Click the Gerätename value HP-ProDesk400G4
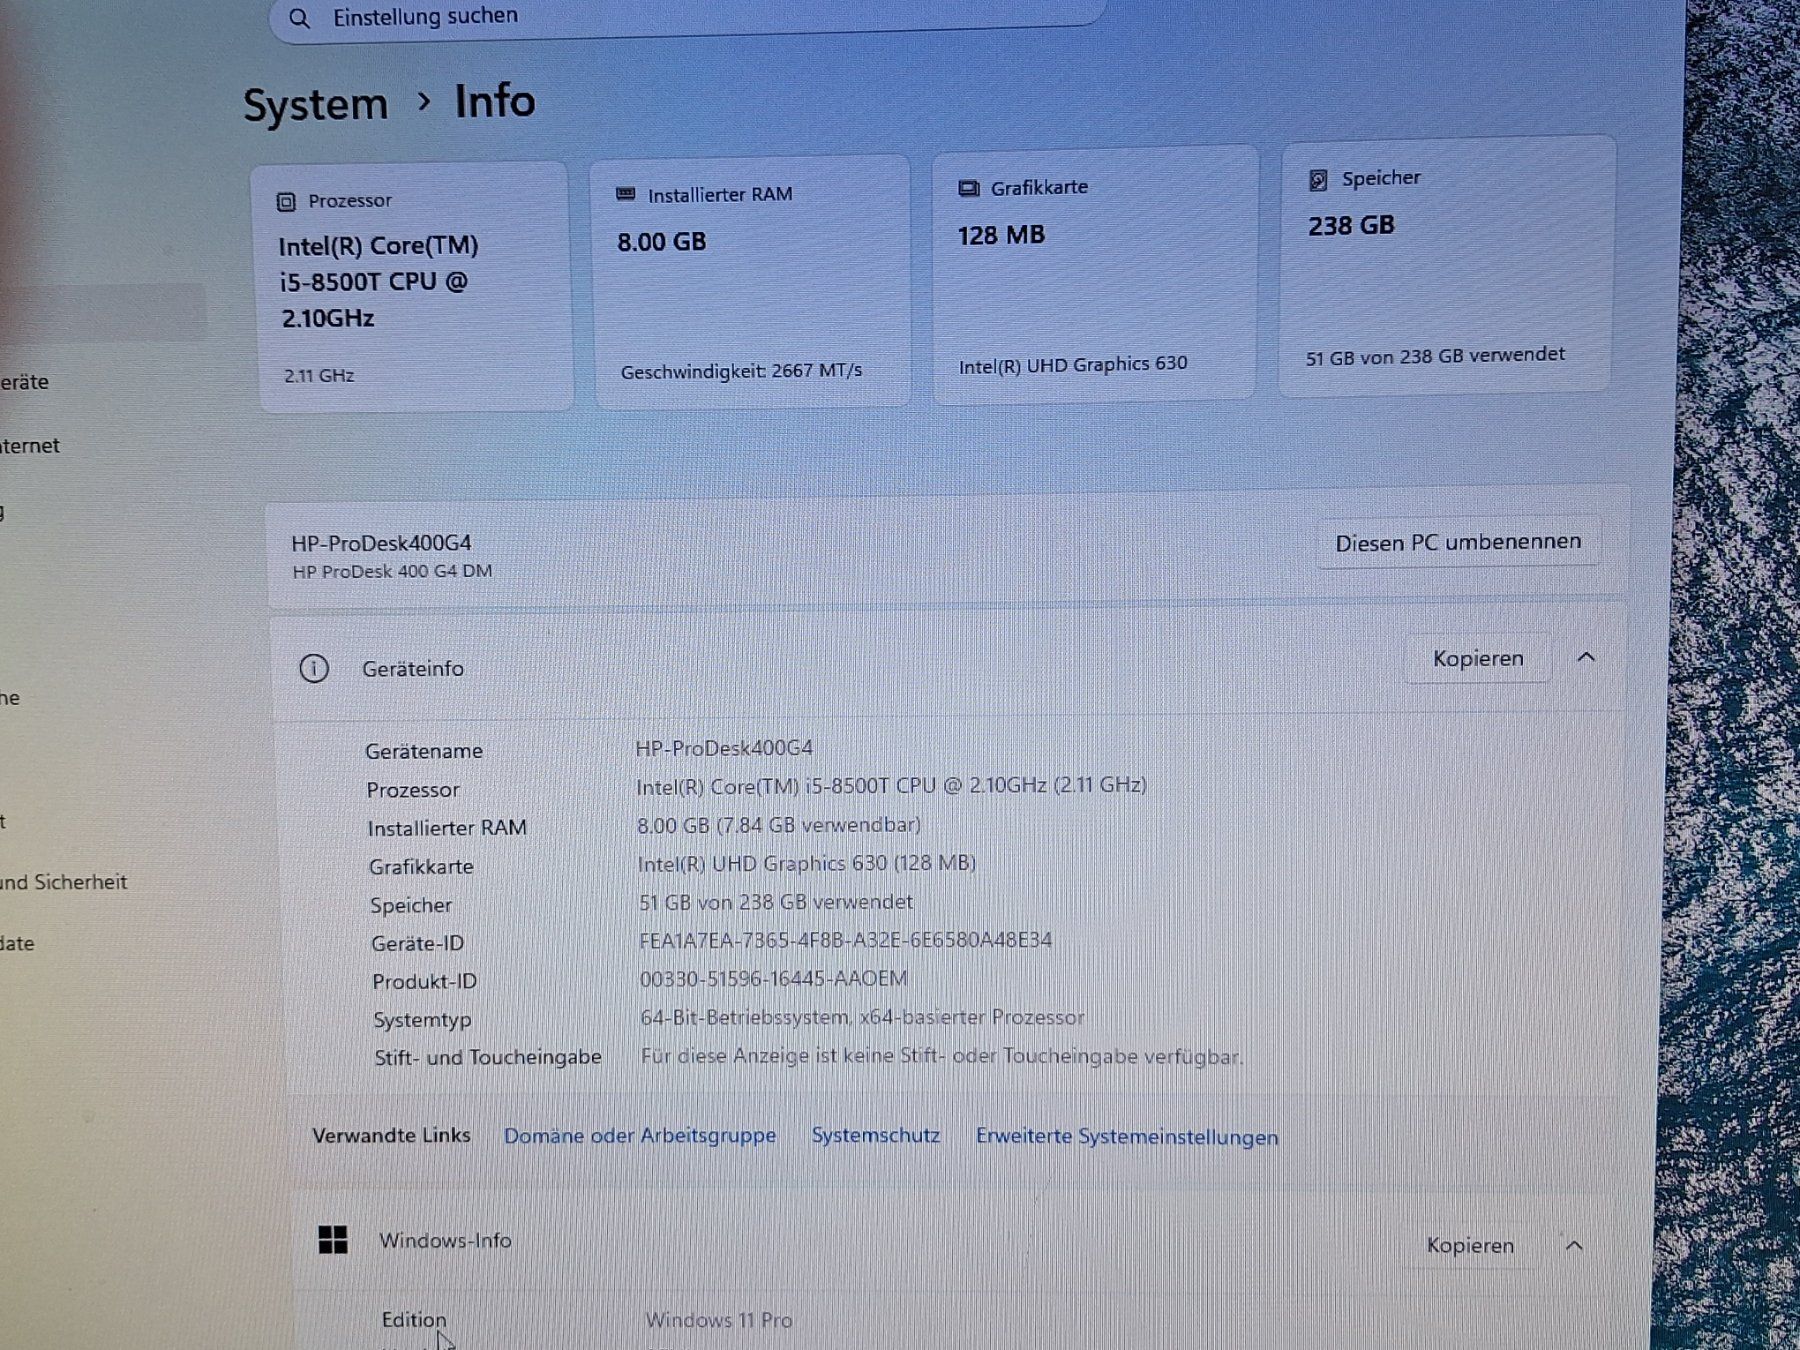 (724, 748)
